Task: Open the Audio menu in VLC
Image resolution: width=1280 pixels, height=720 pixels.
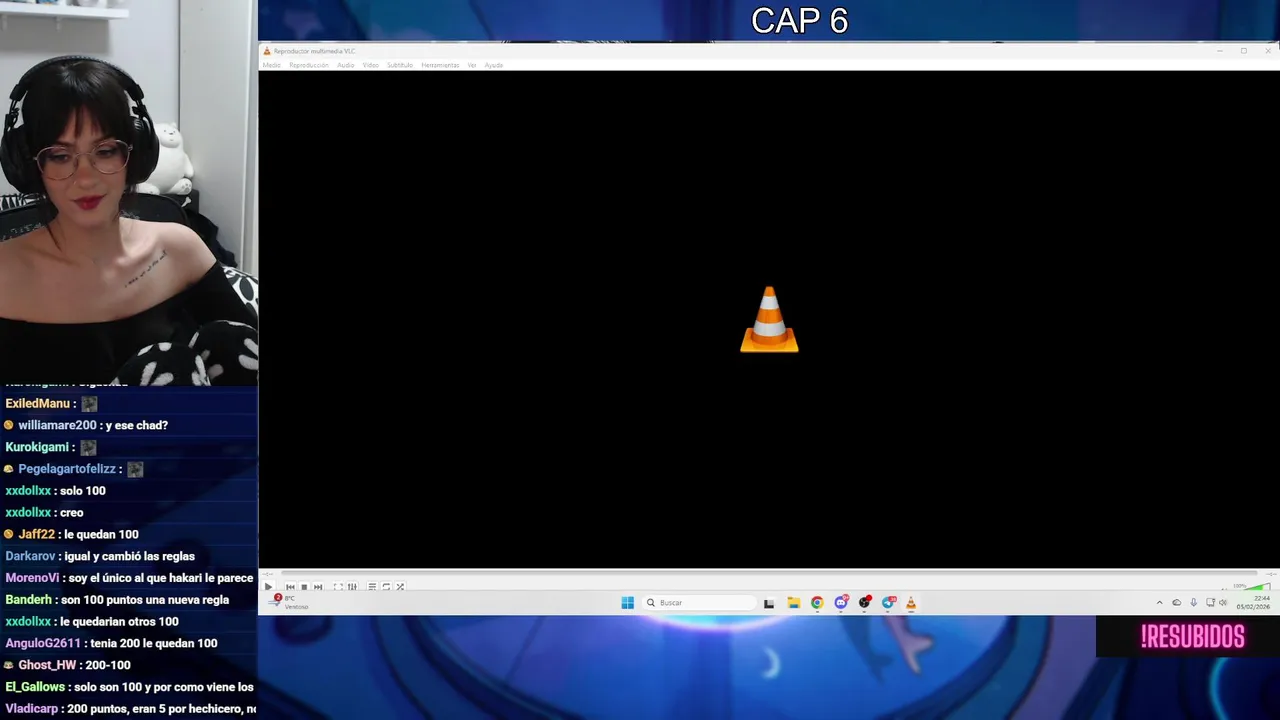Action: pos(346,65)
